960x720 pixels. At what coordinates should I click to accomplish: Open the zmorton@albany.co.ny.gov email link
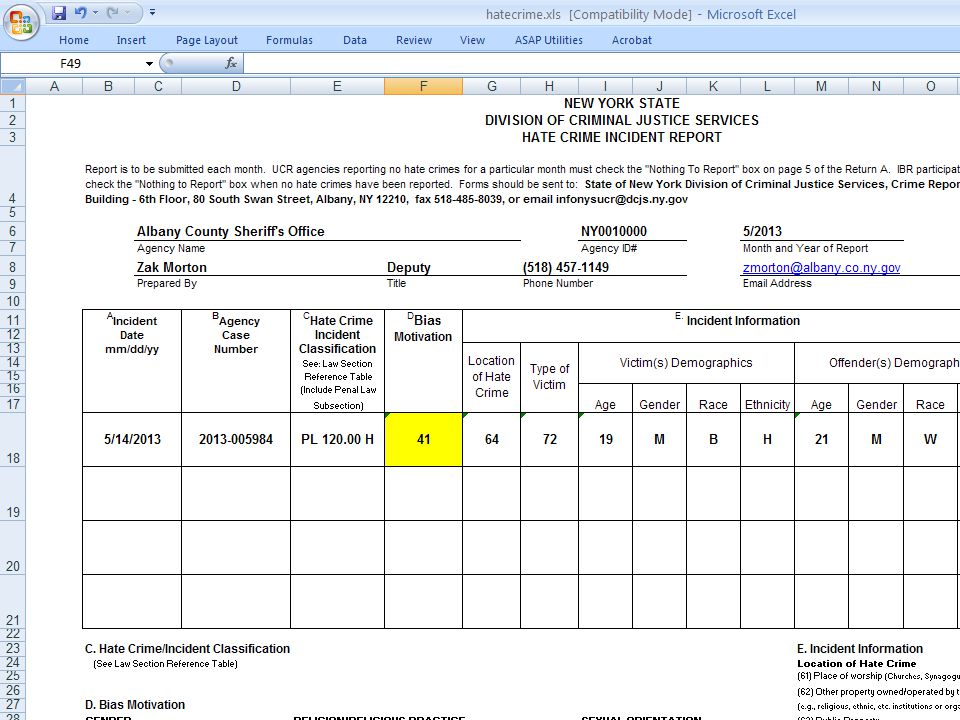(x=821, y=268)
